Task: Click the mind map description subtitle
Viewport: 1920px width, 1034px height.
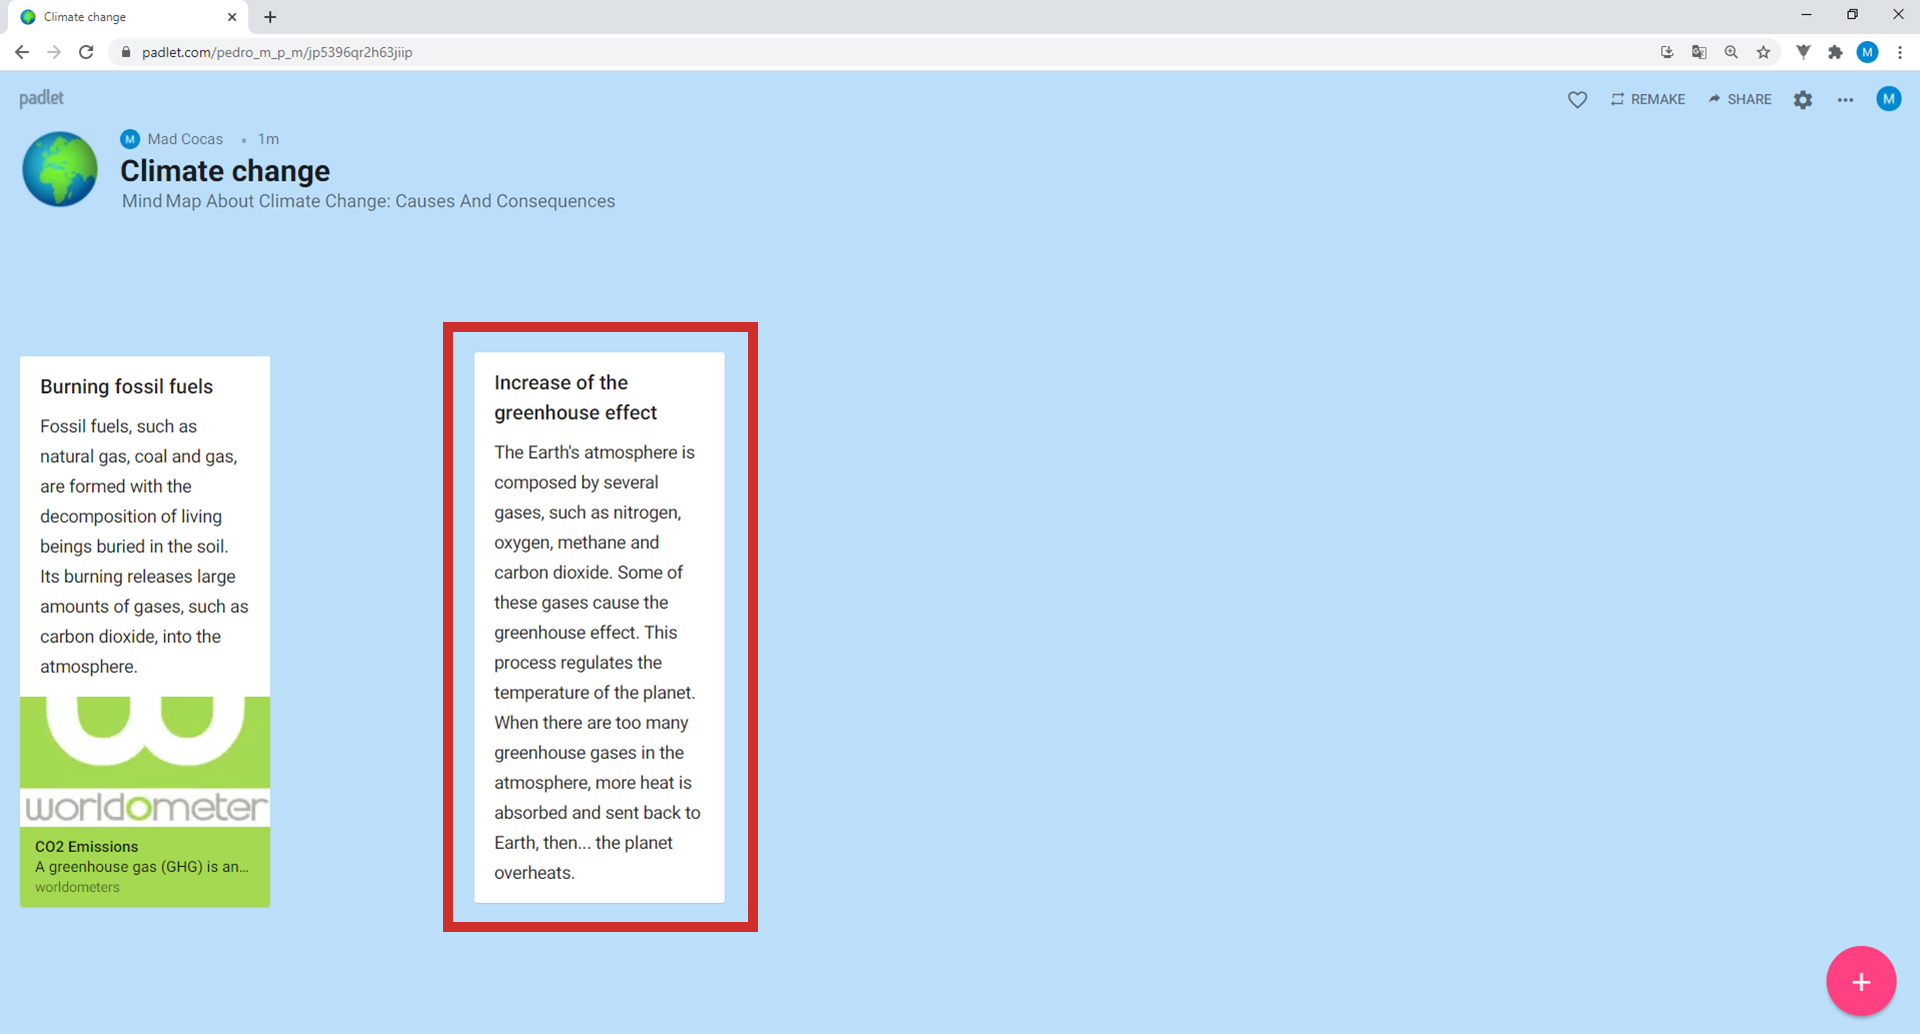Action: coord(368,201)
